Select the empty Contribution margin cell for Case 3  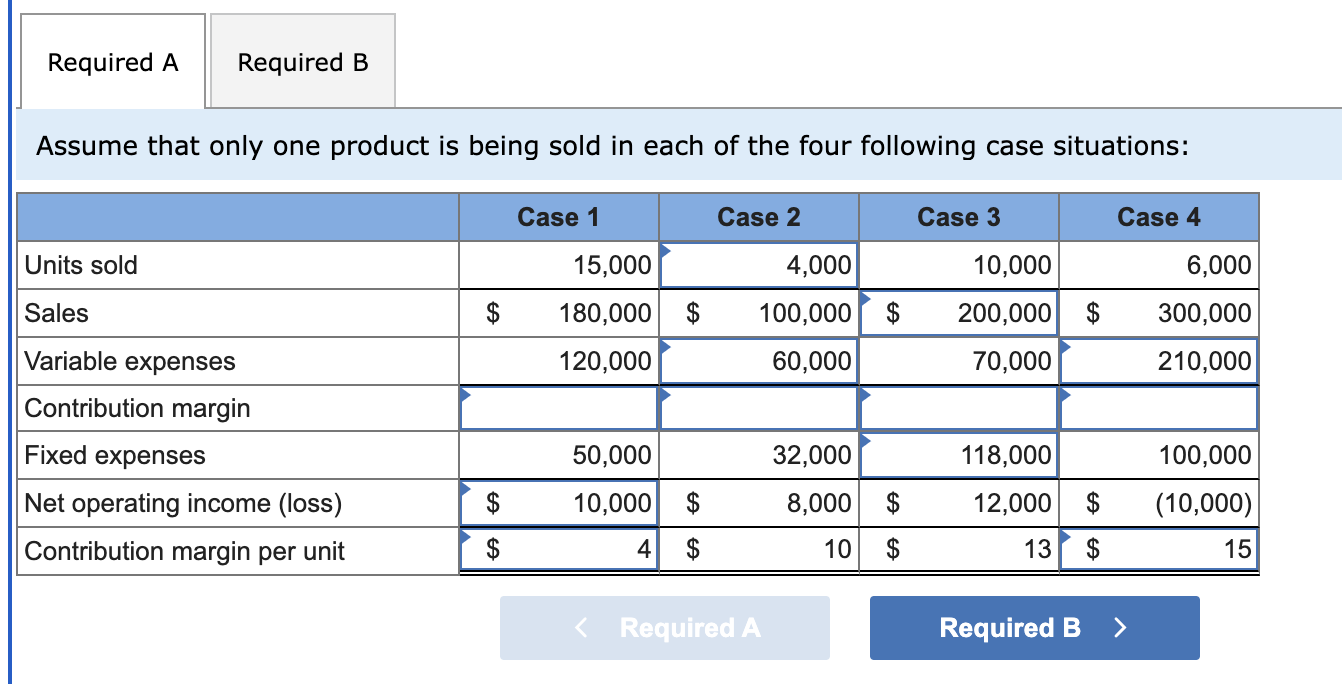coord(958,408)
